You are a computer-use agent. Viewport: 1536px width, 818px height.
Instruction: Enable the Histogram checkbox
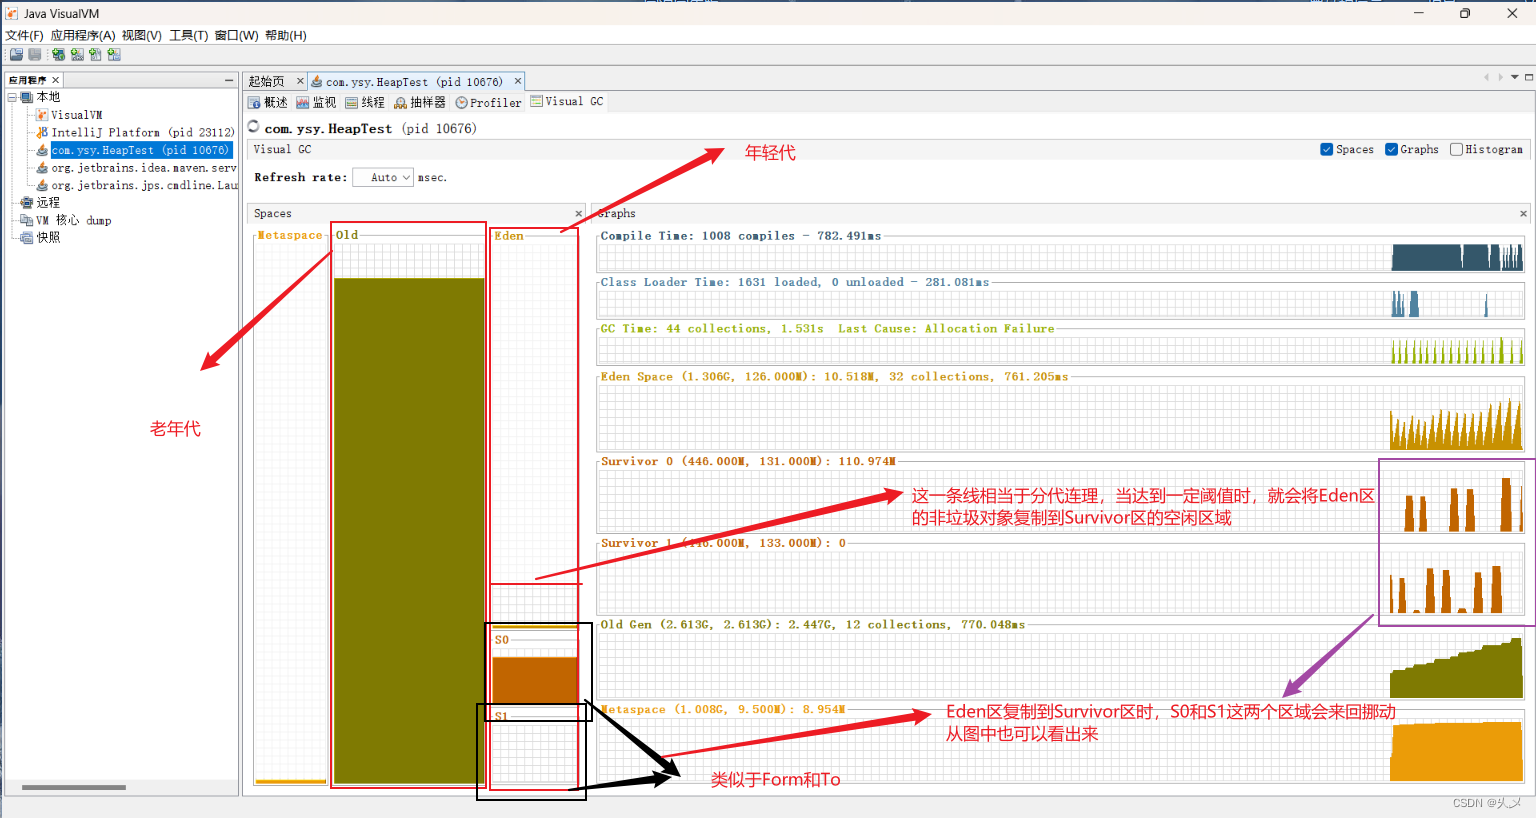1456,149
